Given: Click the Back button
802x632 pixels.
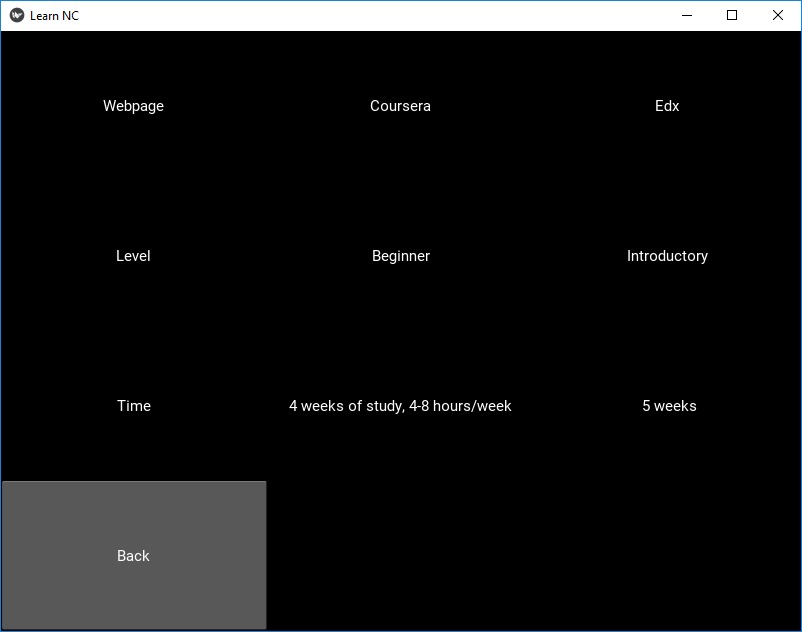Looking at the screenshot, I should tap(134, 555).
